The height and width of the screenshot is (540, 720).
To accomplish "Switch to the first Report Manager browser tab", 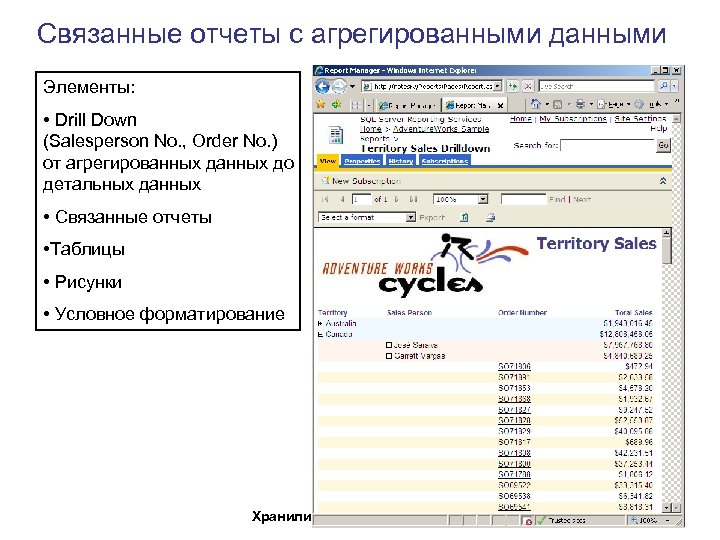I will 407,106.
